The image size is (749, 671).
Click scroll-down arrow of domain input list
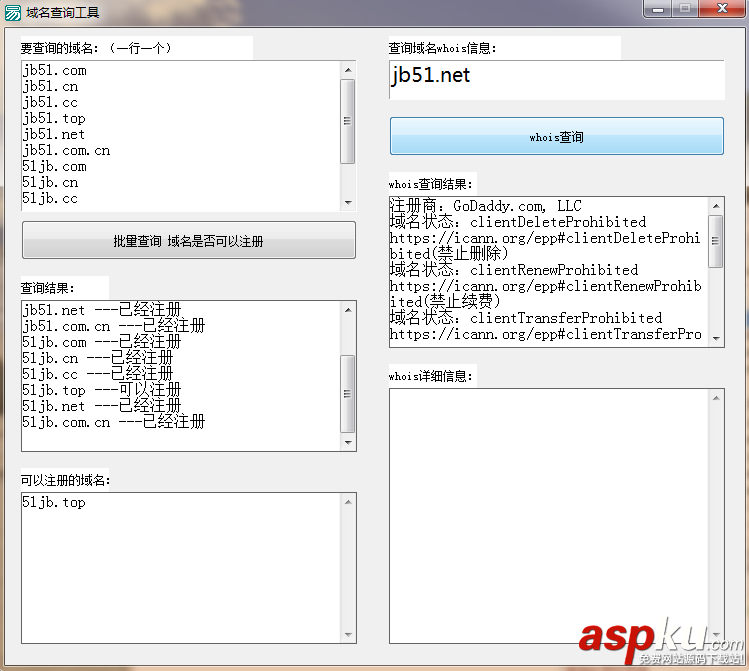pyautogui.click(x=348, y=202)
